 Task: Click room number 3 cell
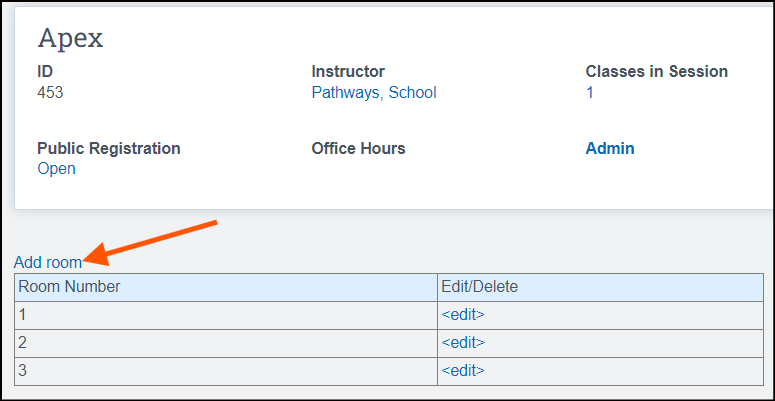click(226, 371)
